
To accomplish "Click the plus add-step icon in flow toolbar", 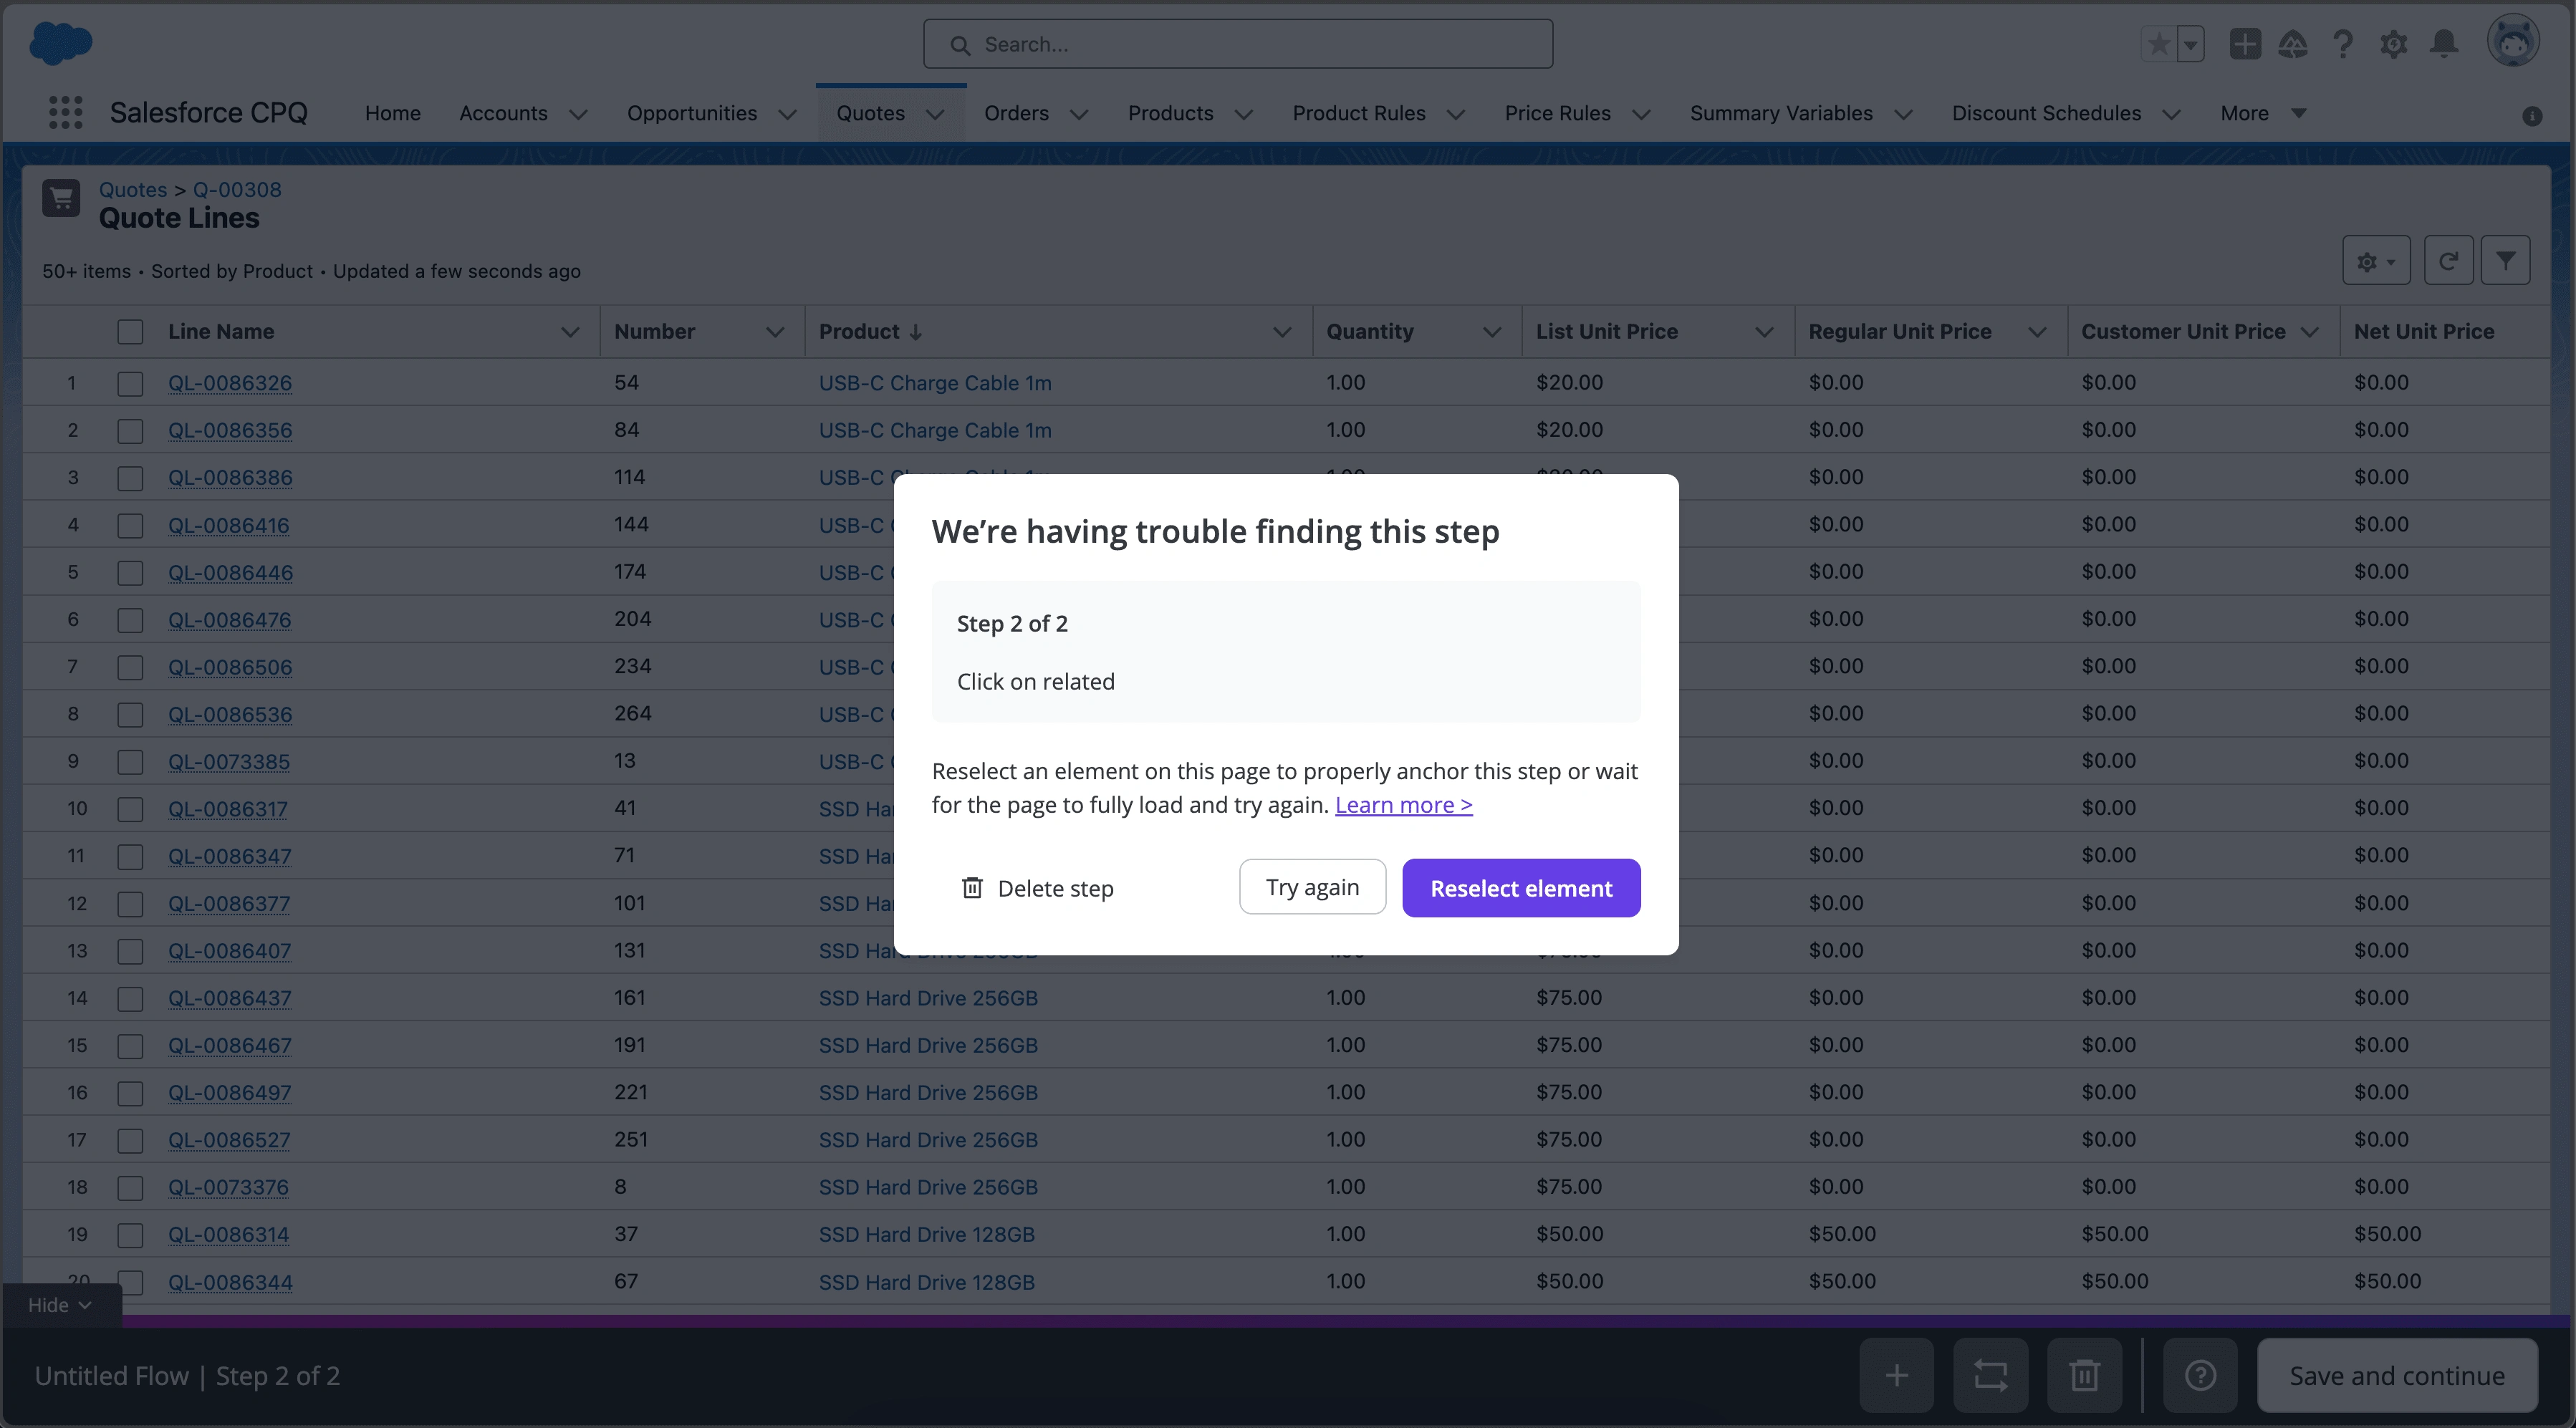I will pos(1896,1375).
